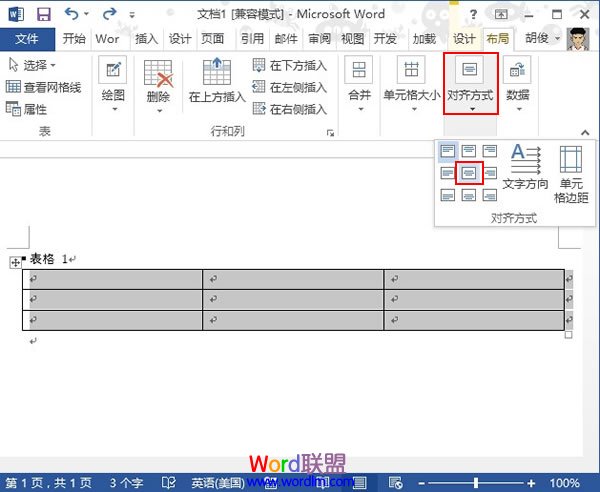Click the Undo arrow icon

pos(72,15)
